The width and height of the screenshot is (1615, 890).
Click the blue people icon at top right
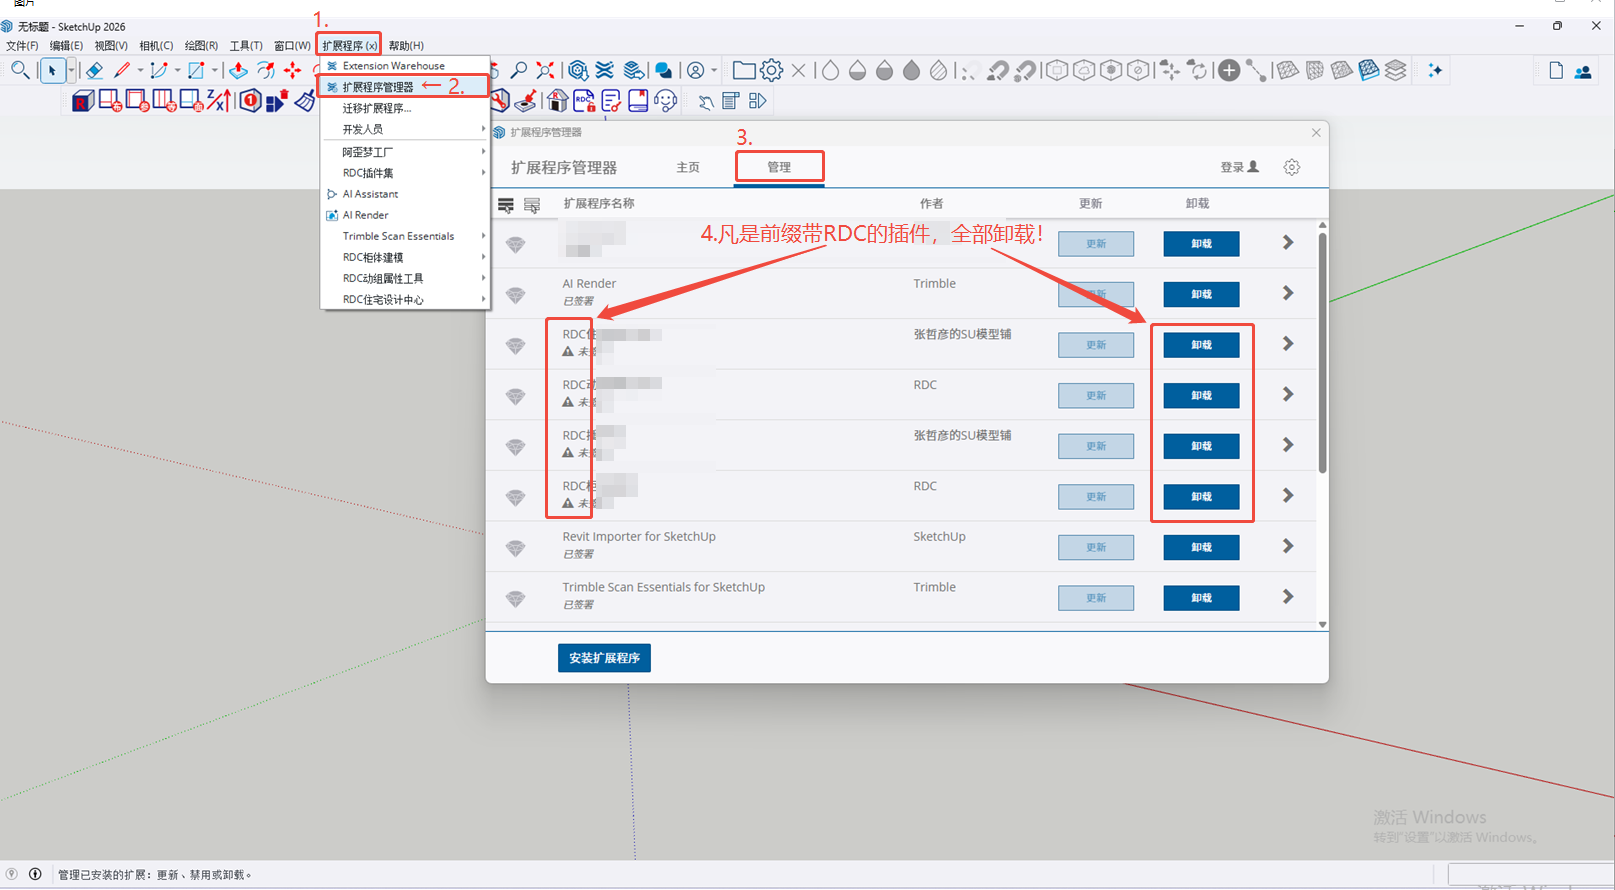[1583, 71]
